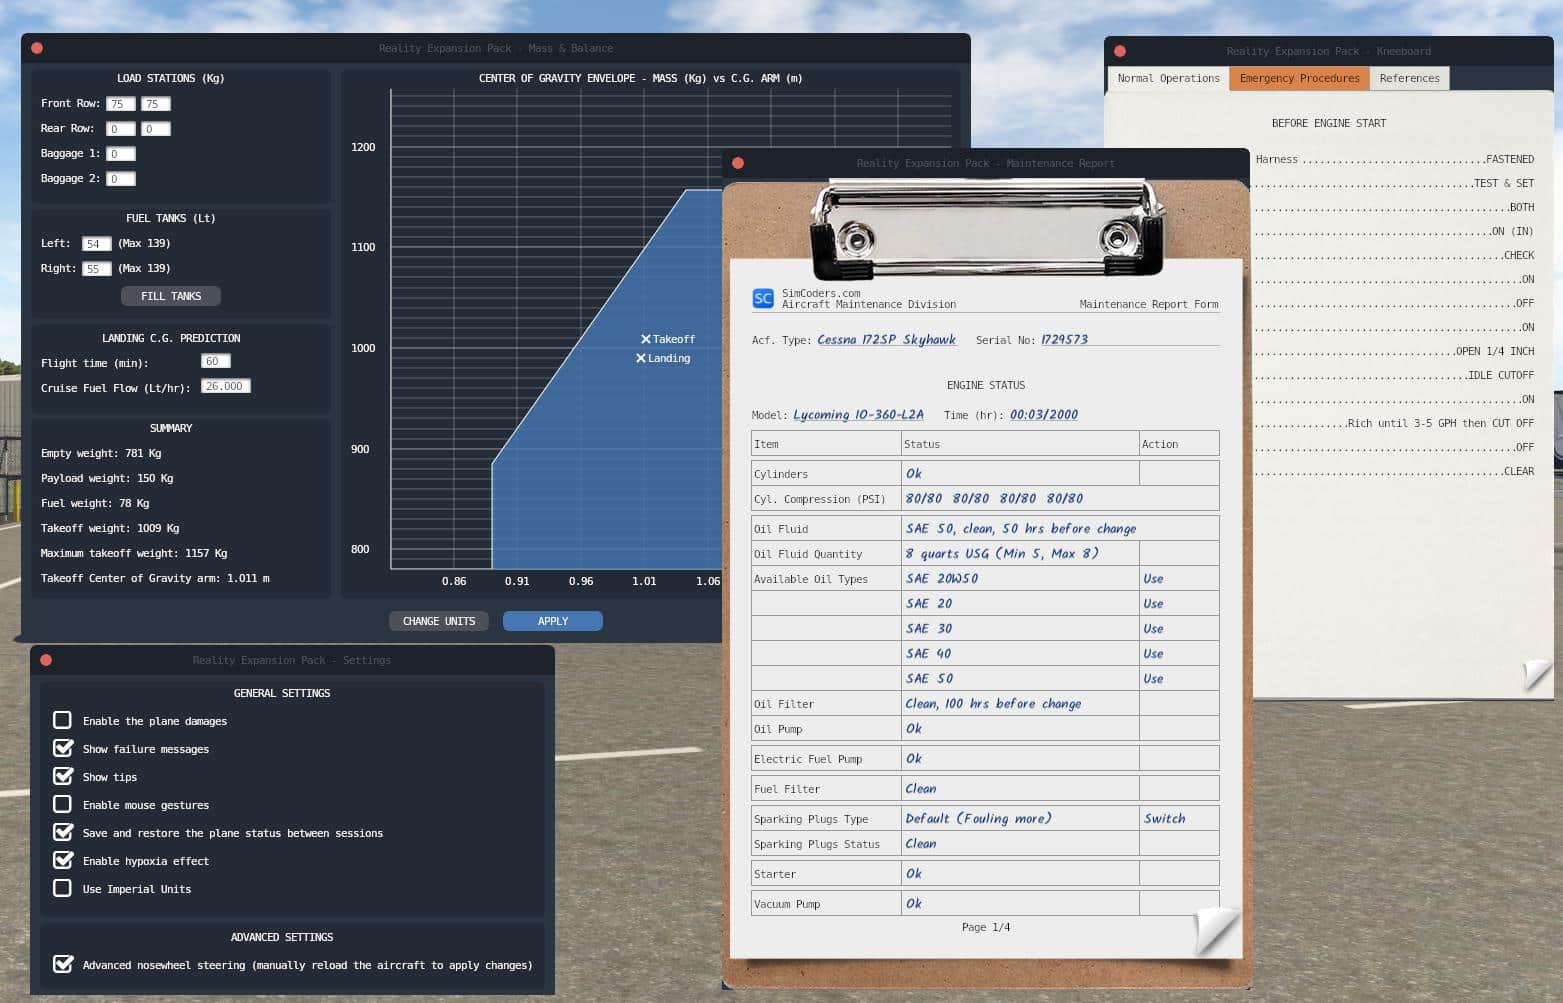Open the References tab
The height and width of the screenshot is (1003, 1563).
[1409, 78]
